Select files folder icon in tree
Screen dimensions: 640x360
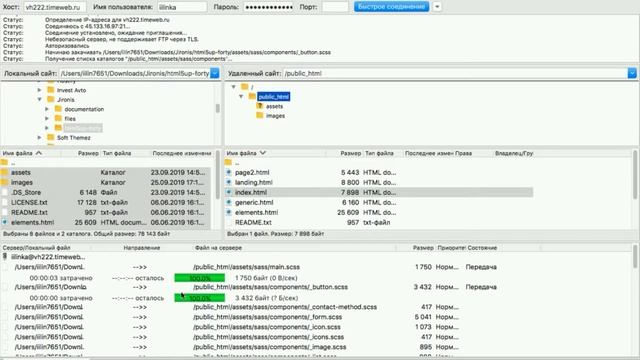click(x=58, y=118)
